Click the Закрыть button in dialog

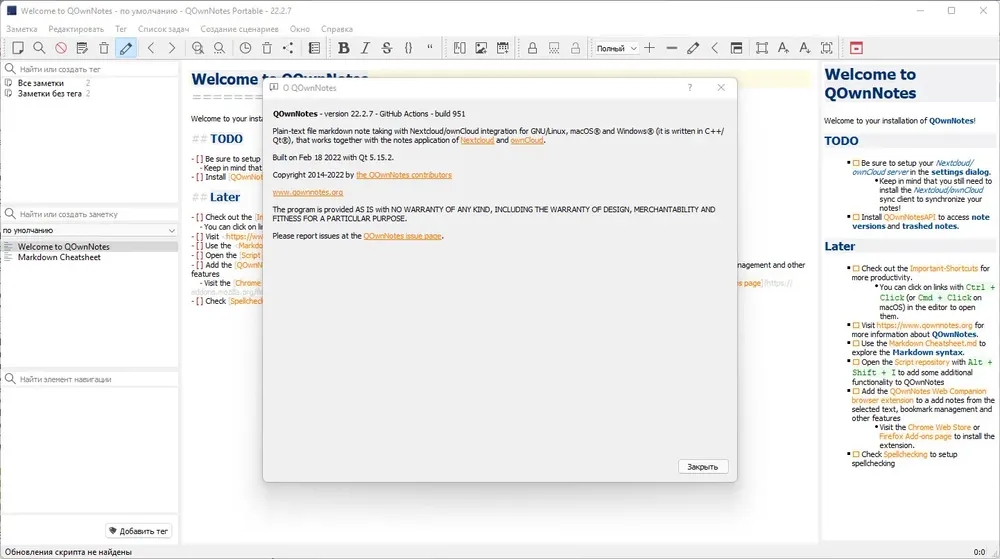[x=703, y=467]
